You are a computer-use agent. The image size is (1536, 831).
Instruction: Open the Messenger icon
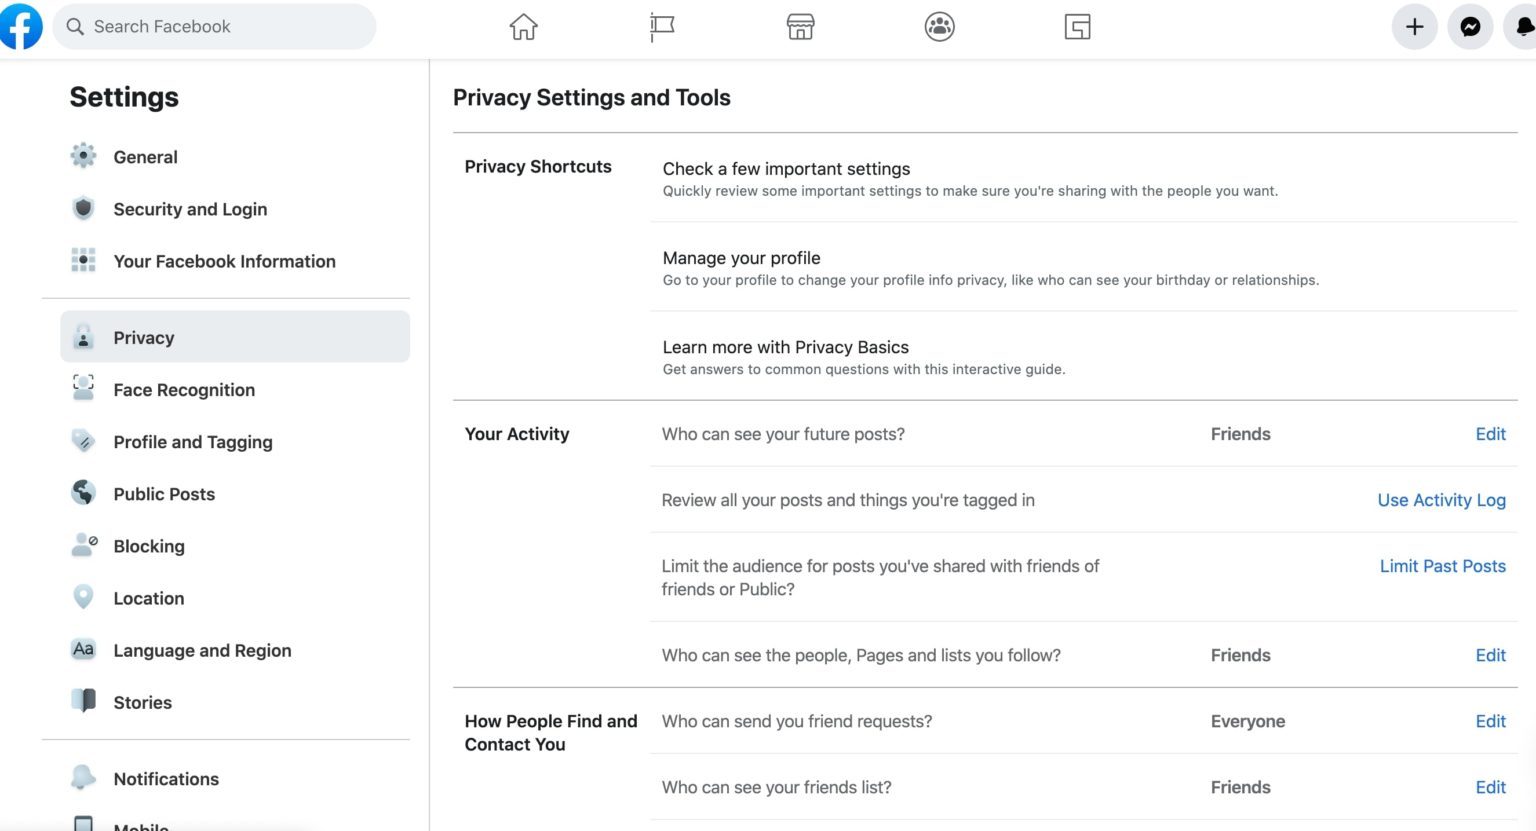(x=1470, y=27)
